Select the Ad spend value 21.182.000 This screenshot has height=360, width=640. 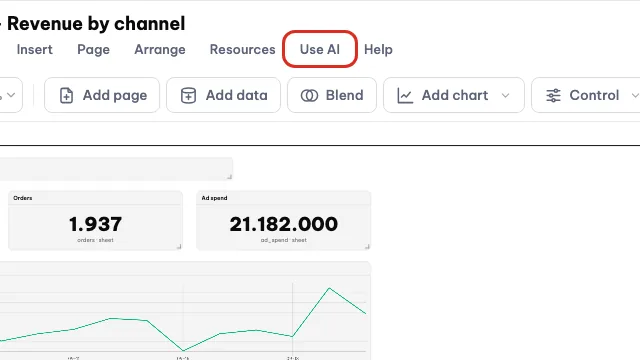(284, 224)
